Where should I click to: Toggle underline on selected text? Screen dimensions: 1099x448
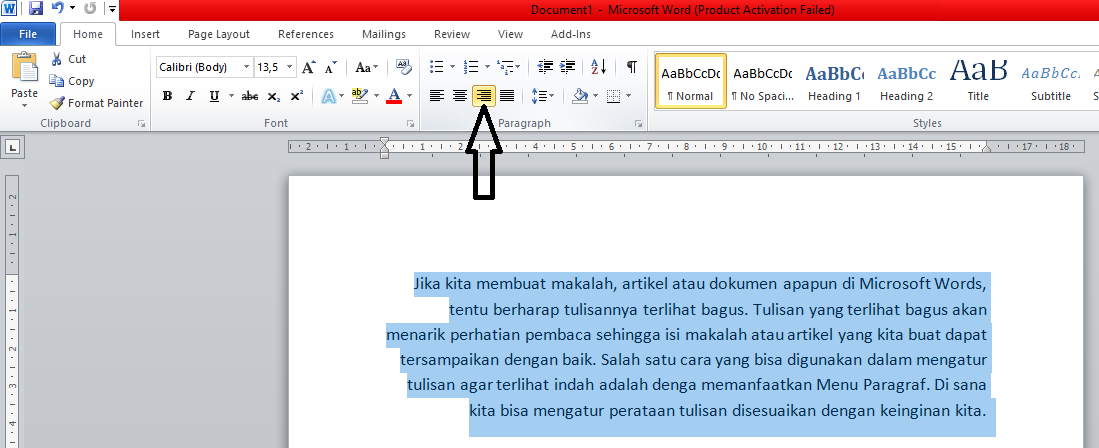214,96
